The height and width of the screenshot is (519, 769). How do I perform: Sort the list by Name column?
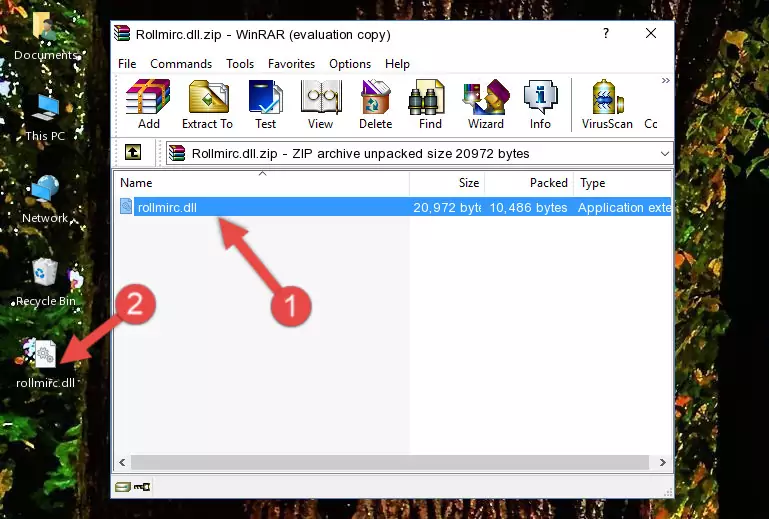pyautogui.click(x=262, y=183)
